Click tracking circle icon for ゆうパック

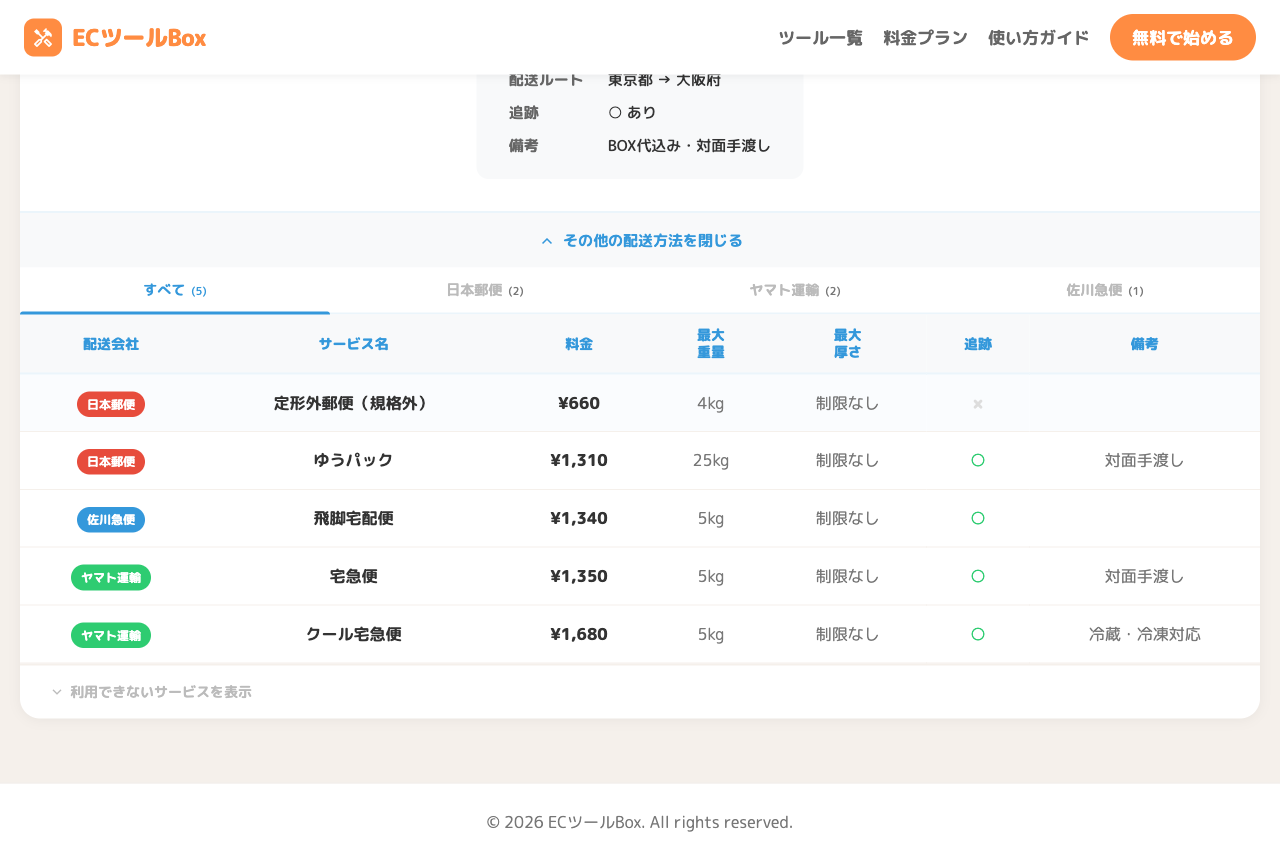[978, 460]
